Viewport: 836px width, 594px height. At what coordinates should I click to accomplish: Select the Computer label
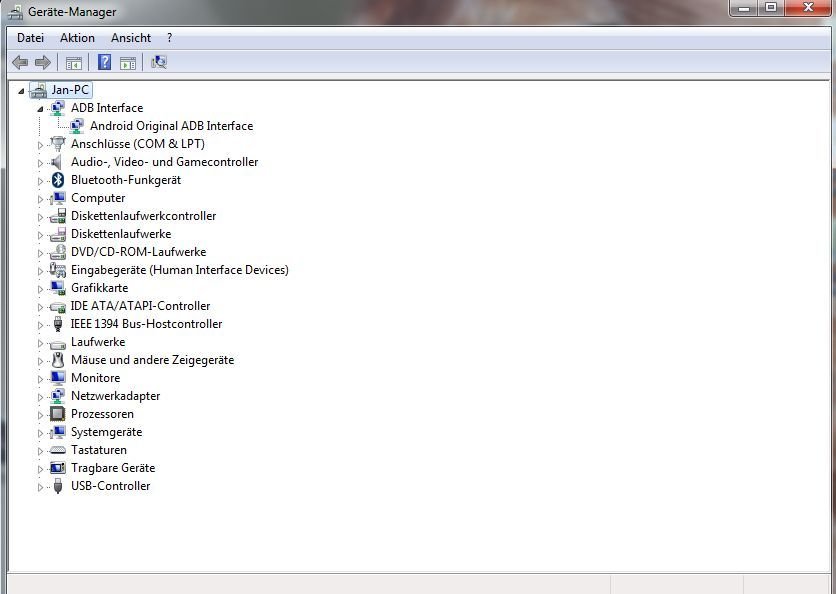98,198
